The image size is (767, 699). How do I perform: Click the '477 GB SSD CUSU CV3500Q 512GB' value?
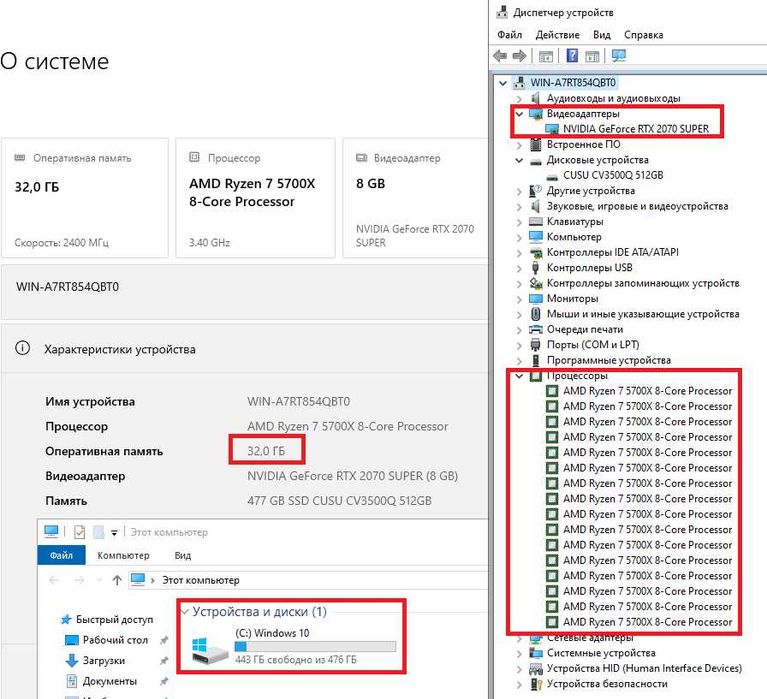pos(339,501)
